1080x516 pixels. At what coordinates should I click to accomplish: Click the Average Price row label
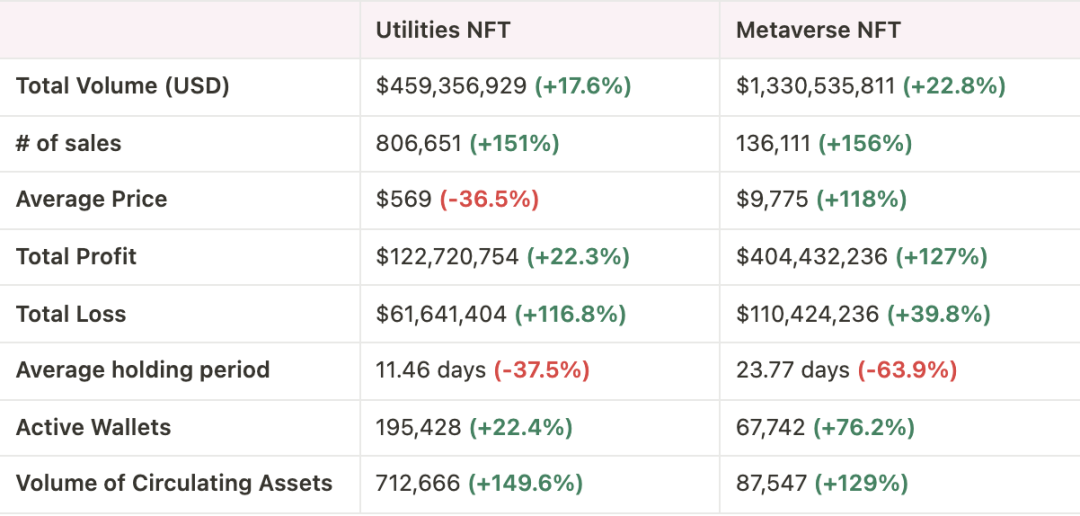[x=92, y=199]
